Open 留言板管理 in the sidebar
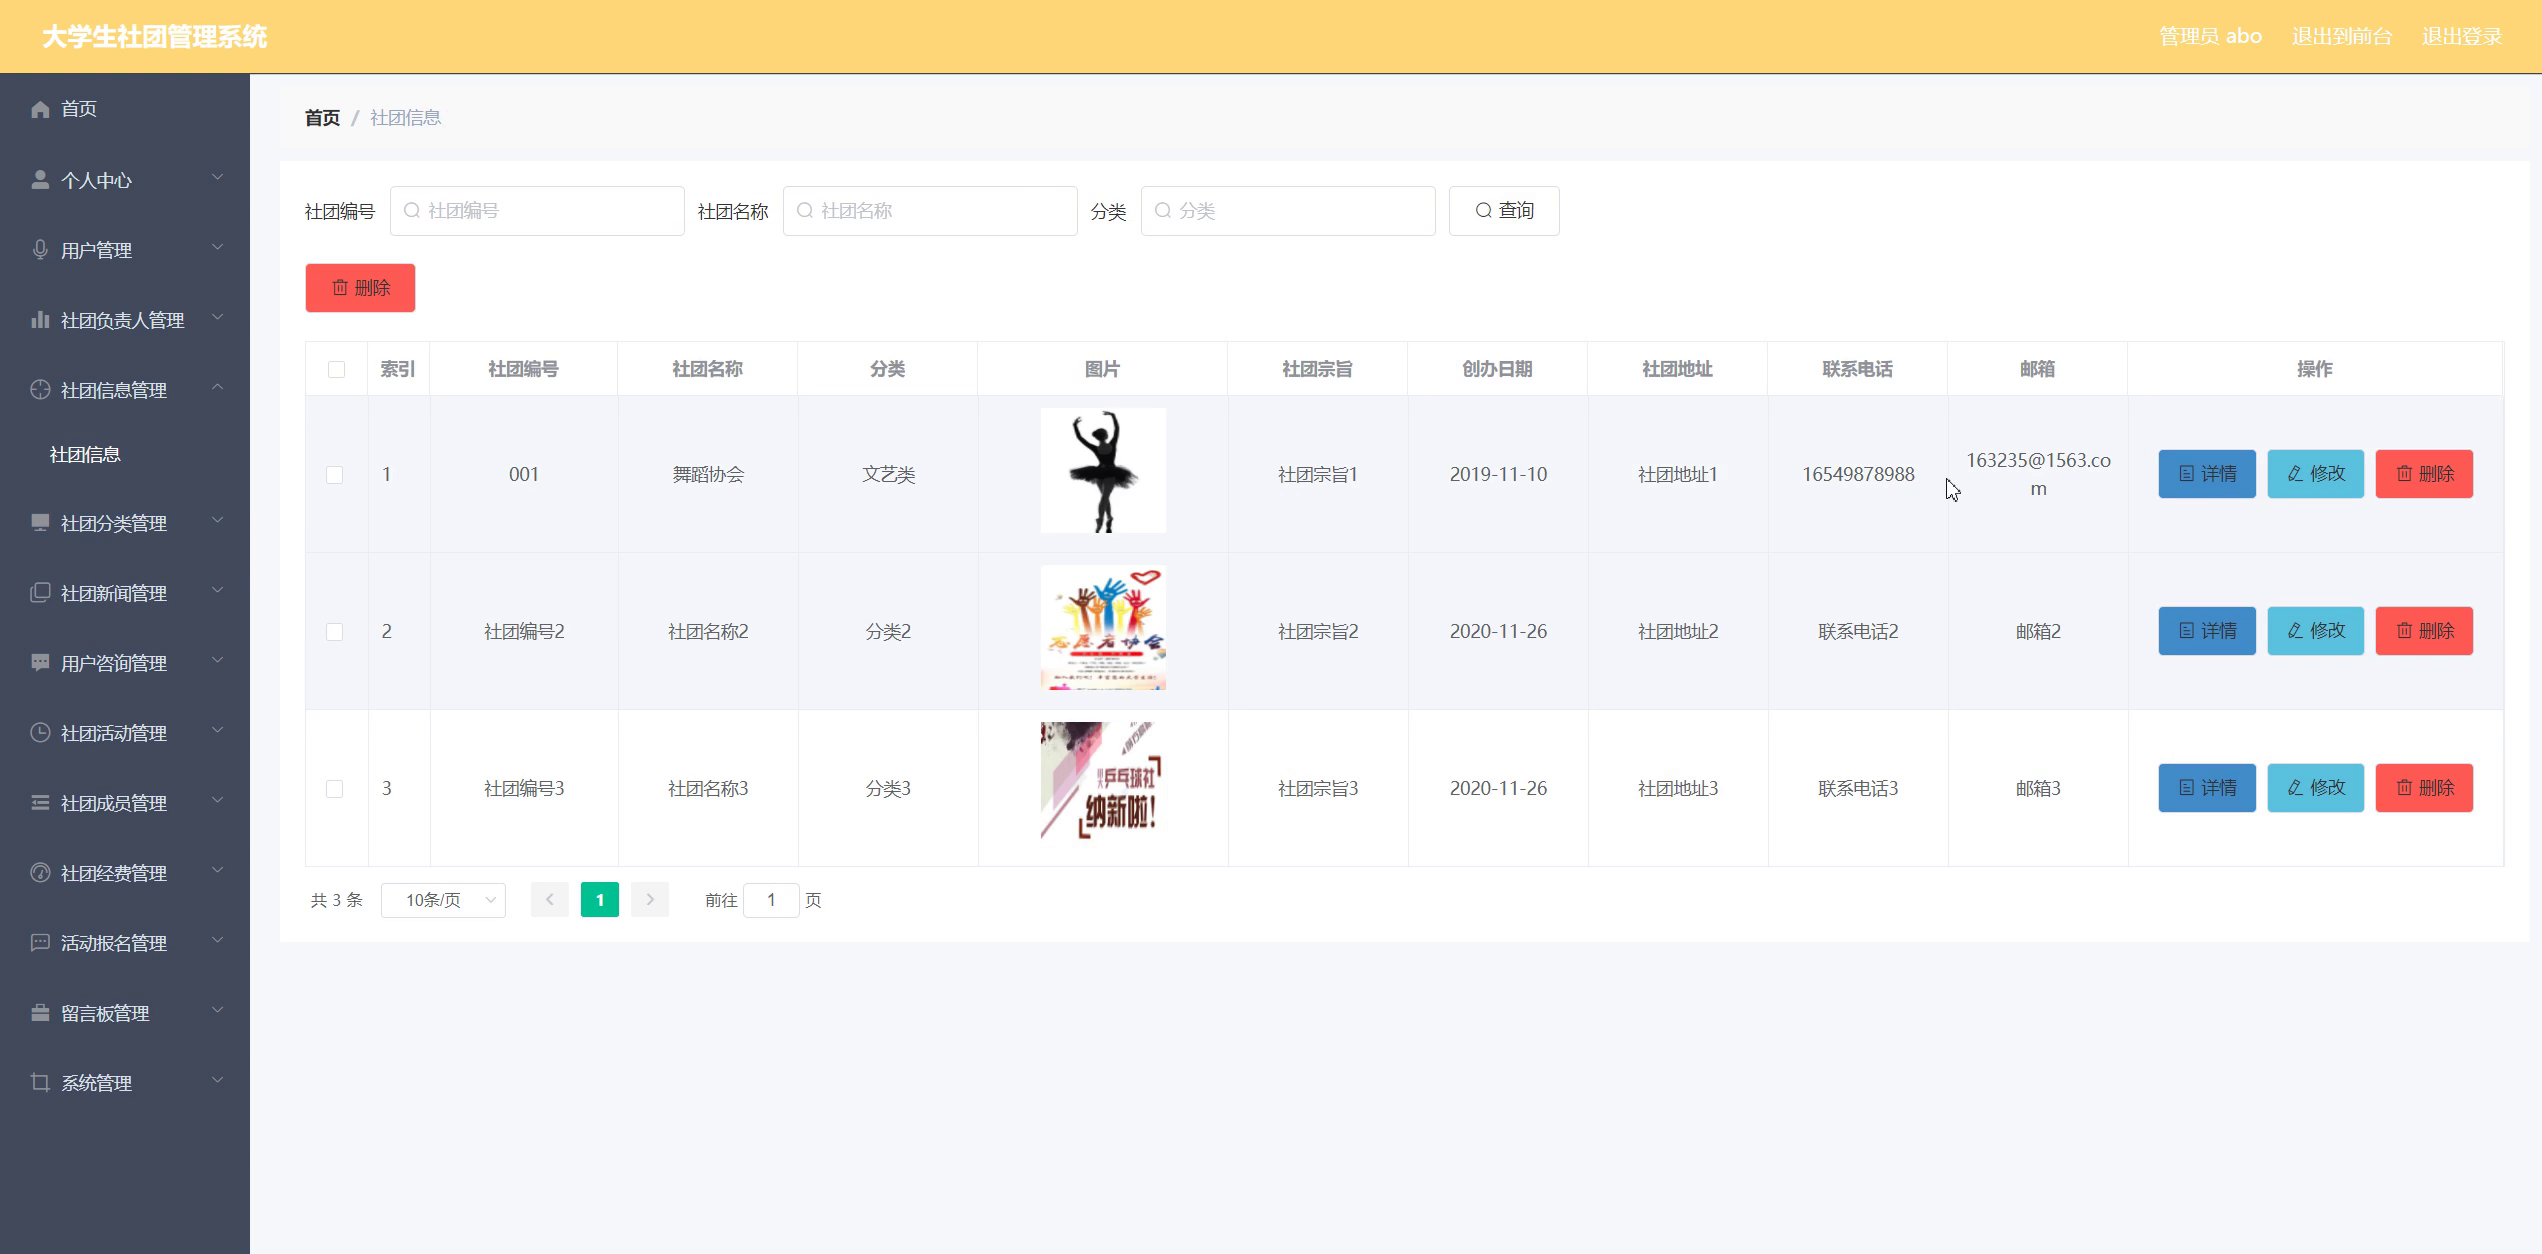This screenshot has width=2542, height=1254. 125,1013
